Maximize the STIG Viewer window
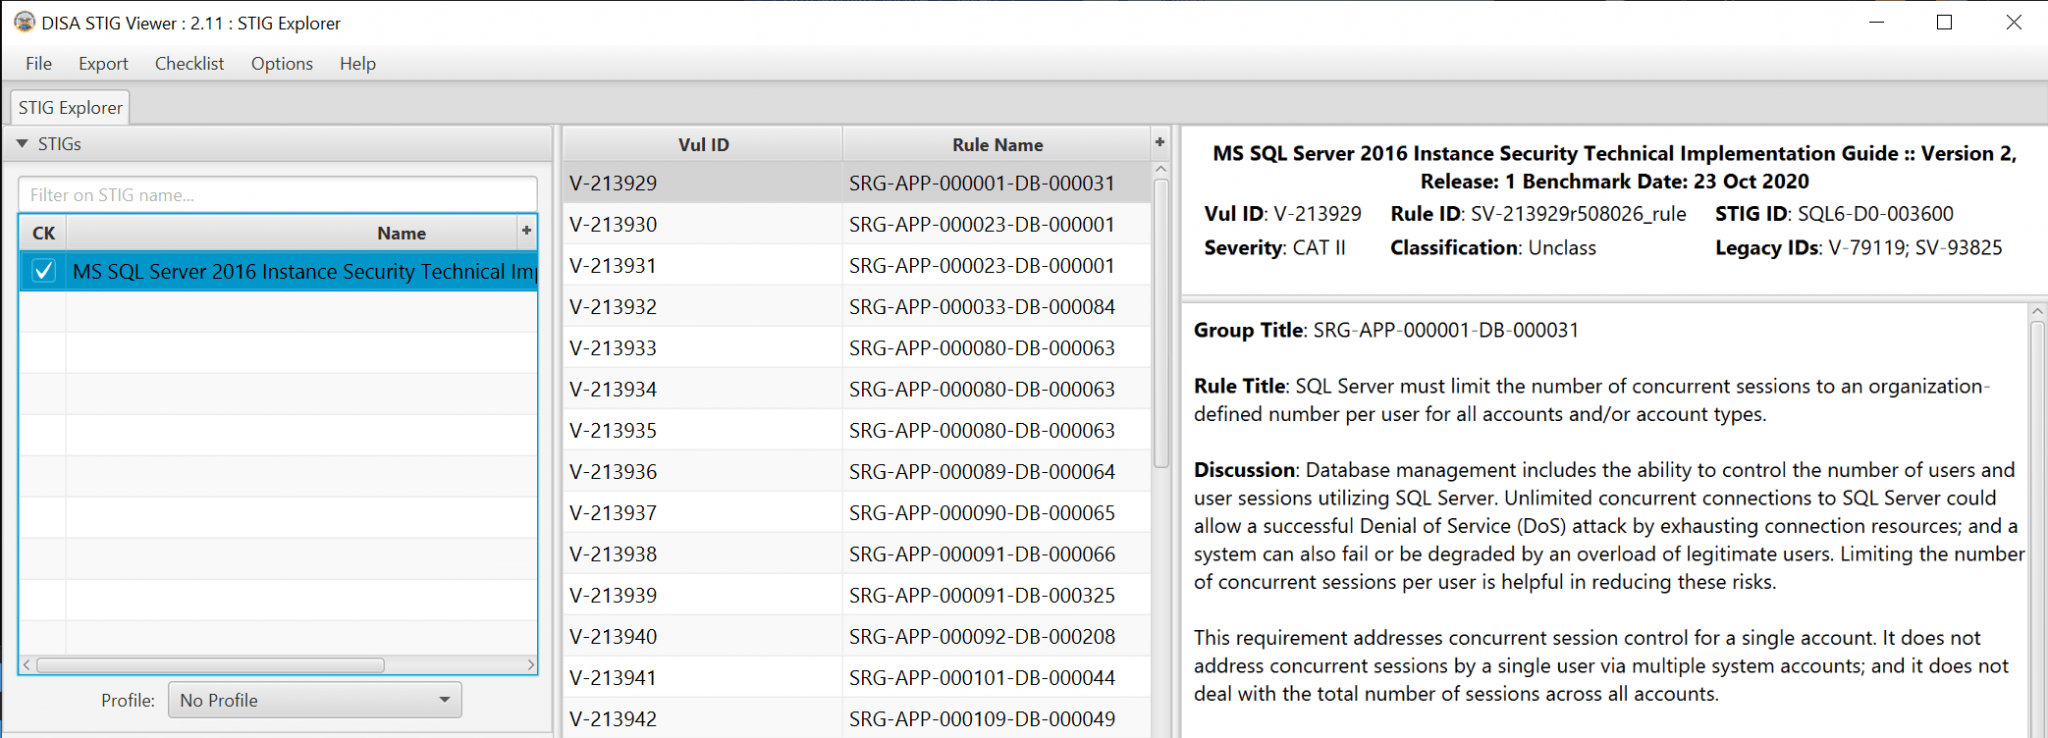2048x738 pixels. 1944,22
